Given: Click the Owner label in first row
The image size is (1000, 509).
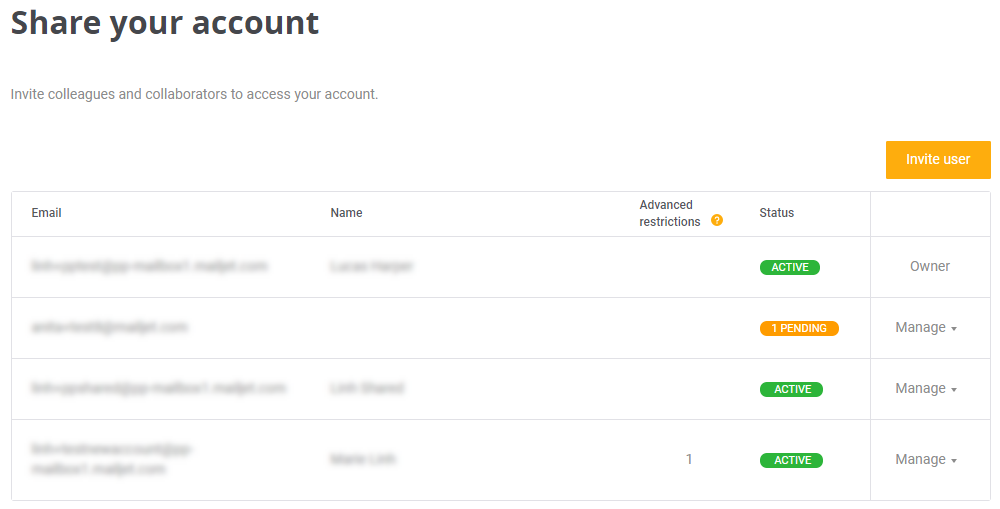Looking at the screenshot, I should [x=930, y=267].
